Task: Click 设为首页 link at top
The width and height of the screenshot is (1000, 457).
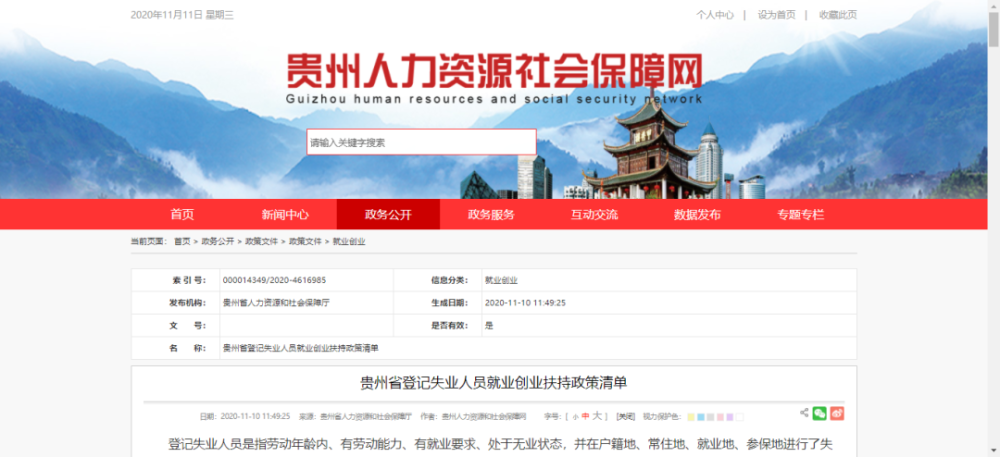Action: (777, 15)
